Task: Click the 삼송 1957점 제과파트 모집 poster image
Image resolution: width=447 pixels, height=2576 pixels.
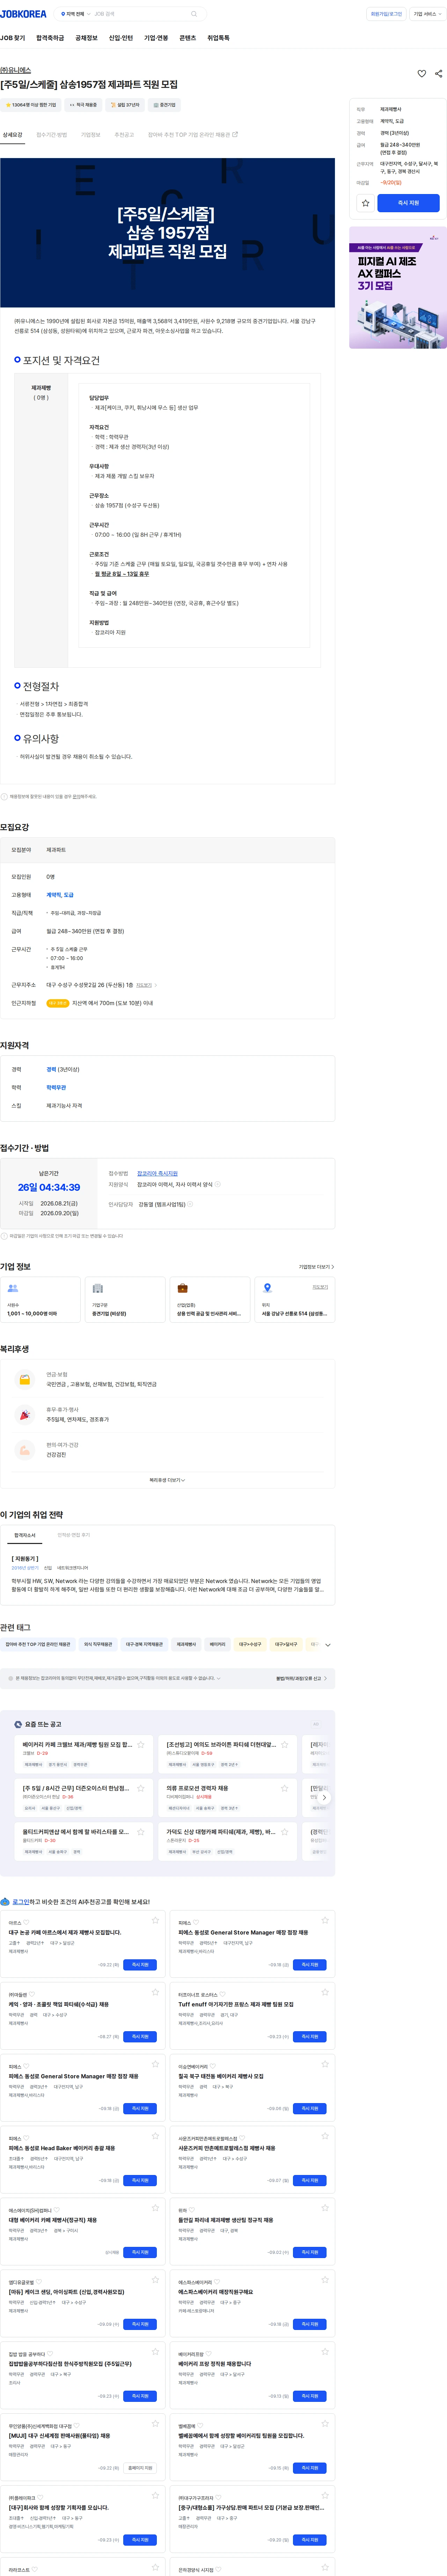Action: pos(167,233)
